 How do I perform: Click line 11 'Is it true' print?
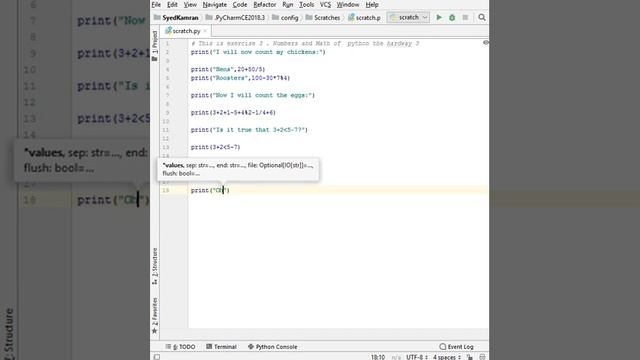point(249,130)
